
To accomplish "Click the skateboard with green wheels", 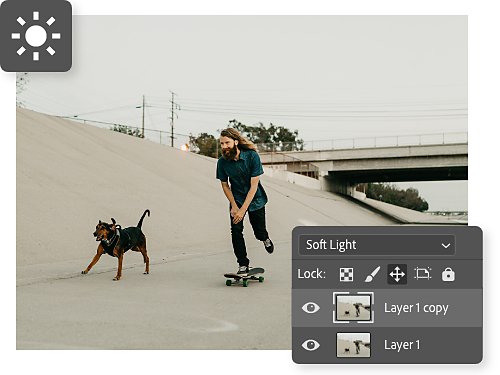I will tap(244, 277).
